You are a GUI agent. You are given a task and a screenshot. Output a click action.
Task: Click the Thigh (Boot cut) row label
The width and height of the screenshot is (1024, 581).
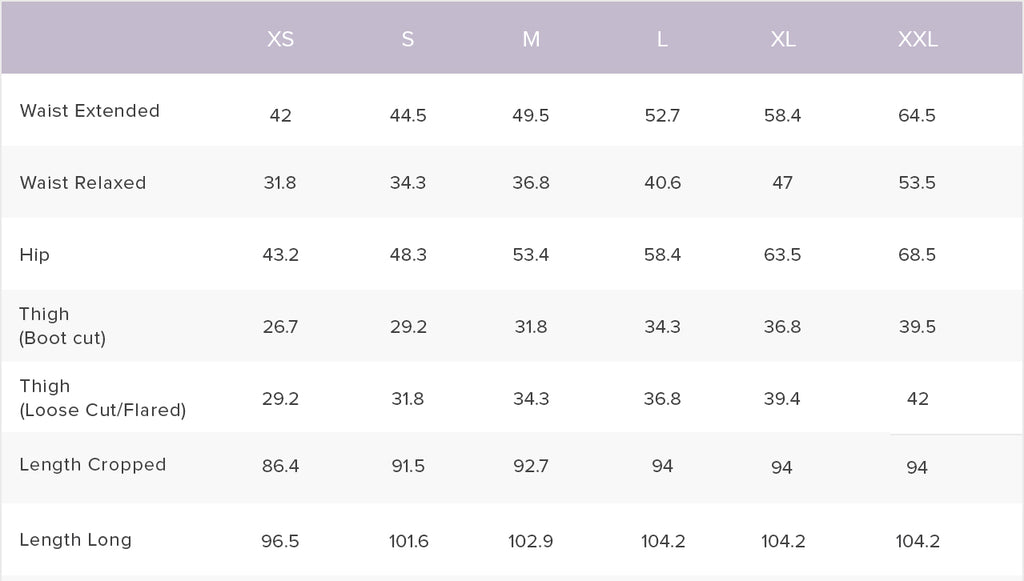(x=62, y=326)
